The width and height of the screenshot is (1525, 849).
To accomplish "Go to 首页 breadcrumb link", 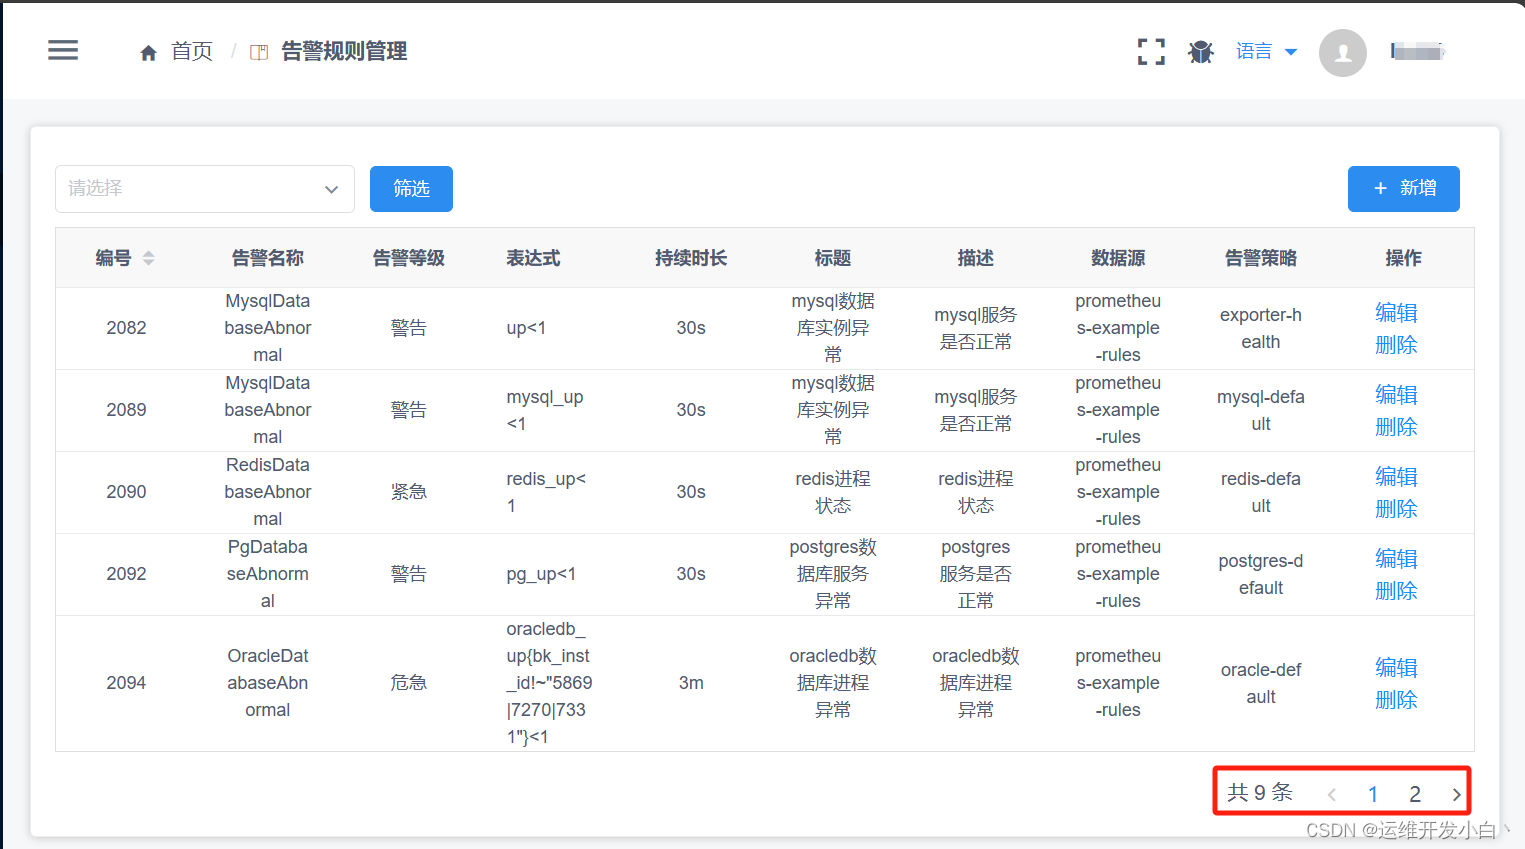I will [x=192, y=52].
